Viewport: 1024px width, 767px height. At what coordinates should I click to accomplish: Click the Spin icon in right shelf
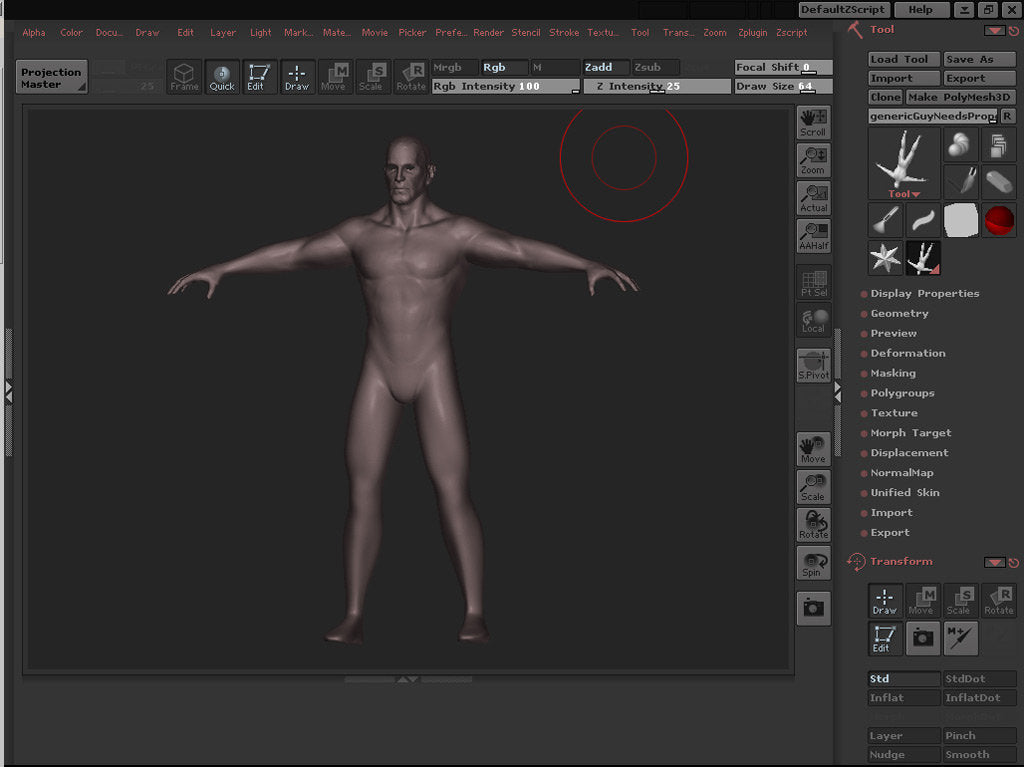click(813, 563)
